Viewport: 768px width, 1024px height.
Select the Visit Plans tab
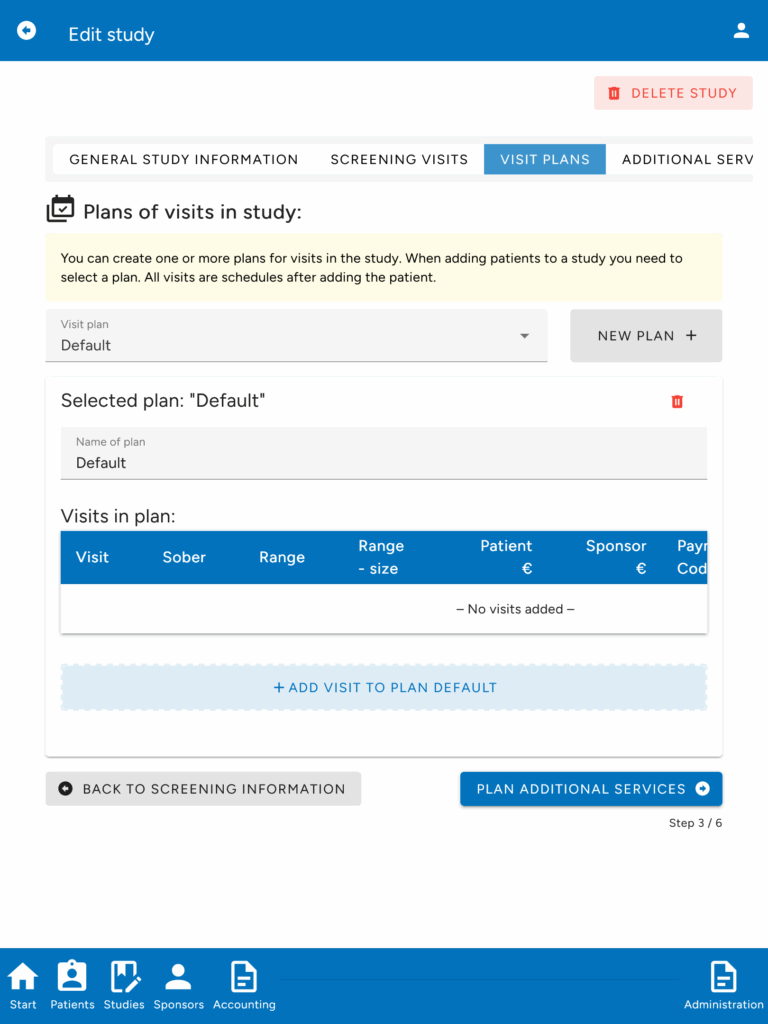pyautogui.click(x=545, y=159)
